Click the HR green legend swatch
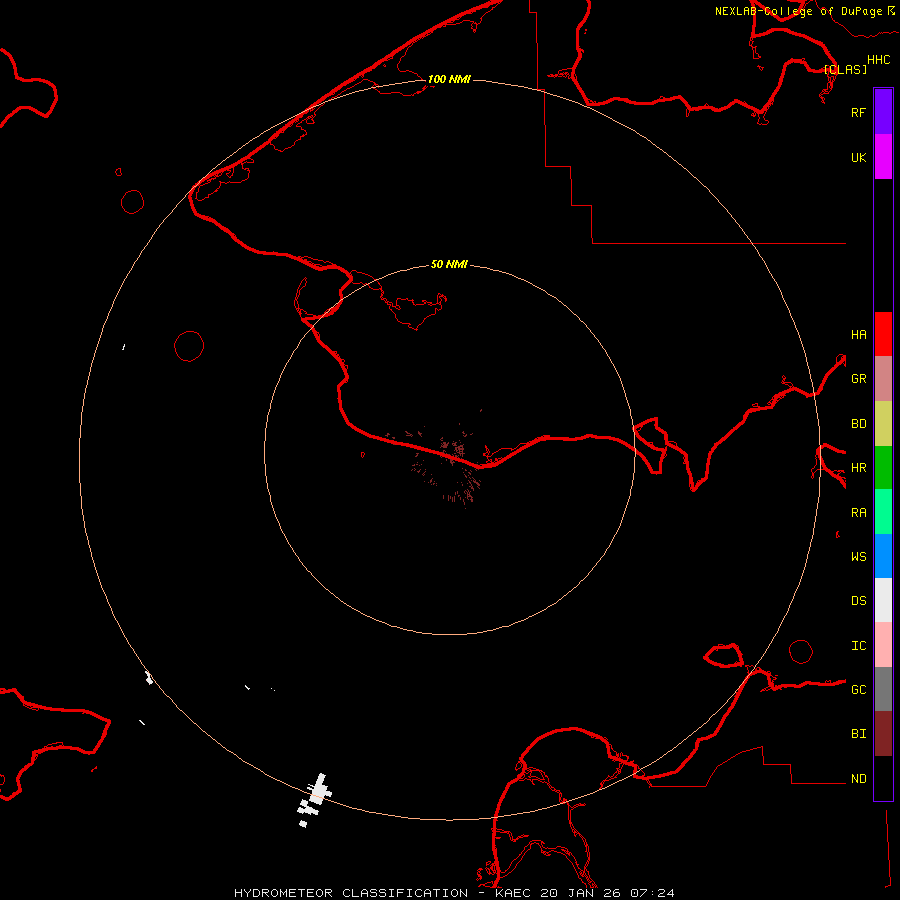This screenshot has height=900, width=900. [883, 468]
